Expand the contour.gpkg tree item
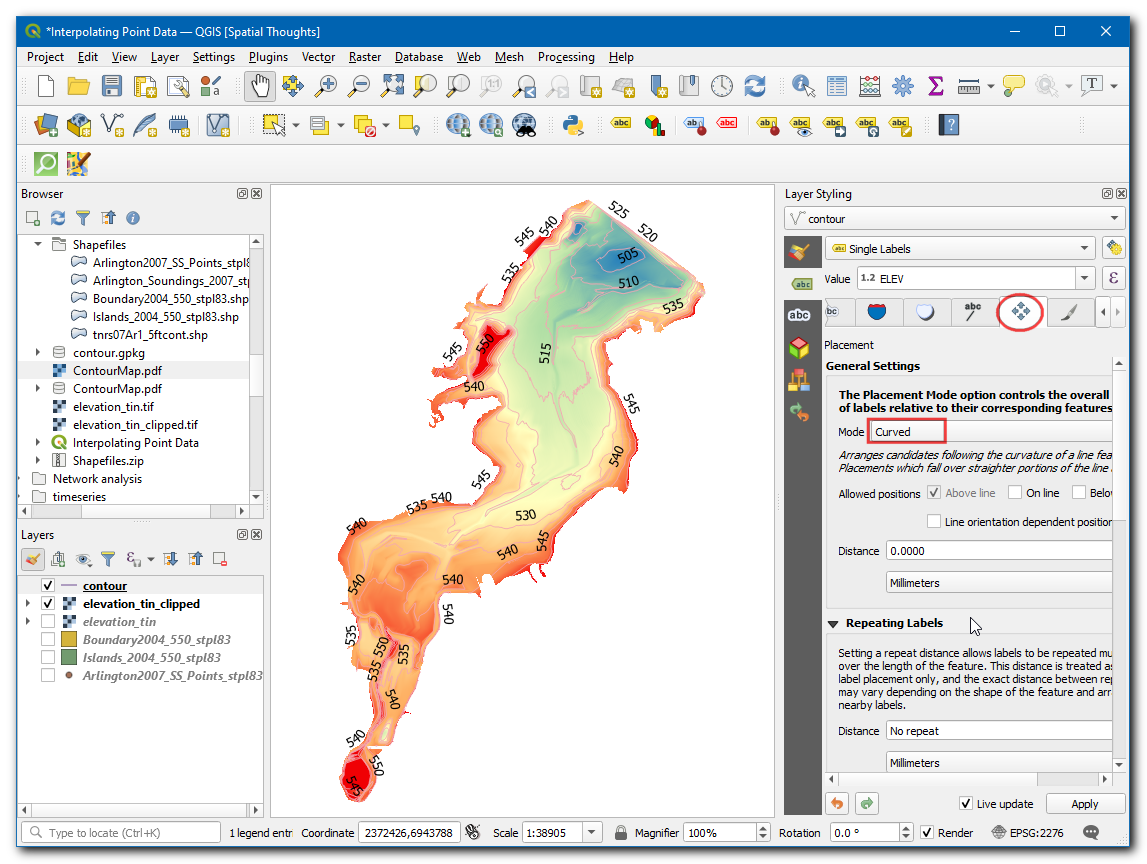 pos(39,352)
